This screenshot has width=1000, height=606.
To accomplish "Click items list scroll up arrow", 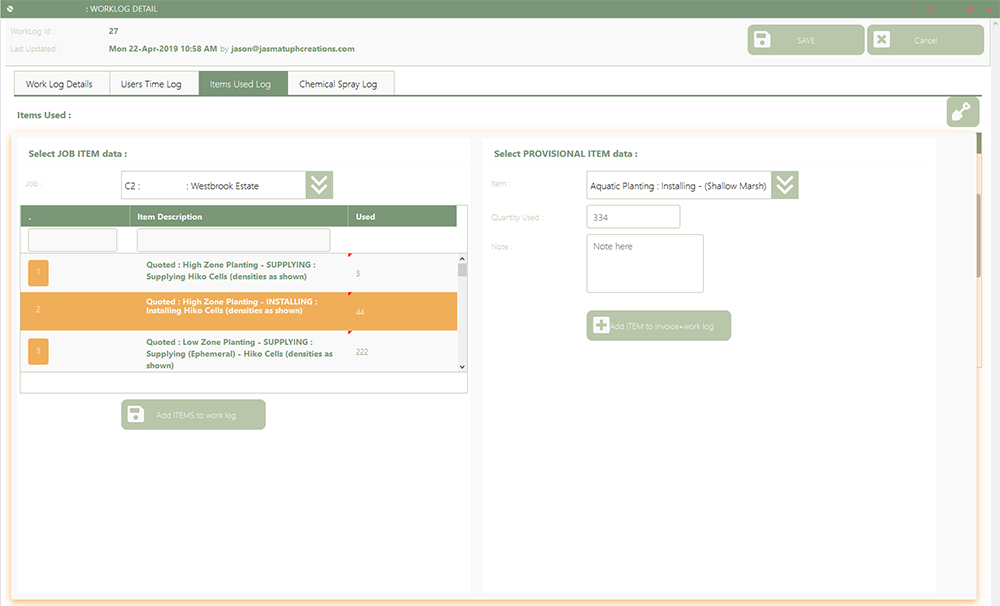I will coord(462,259).
